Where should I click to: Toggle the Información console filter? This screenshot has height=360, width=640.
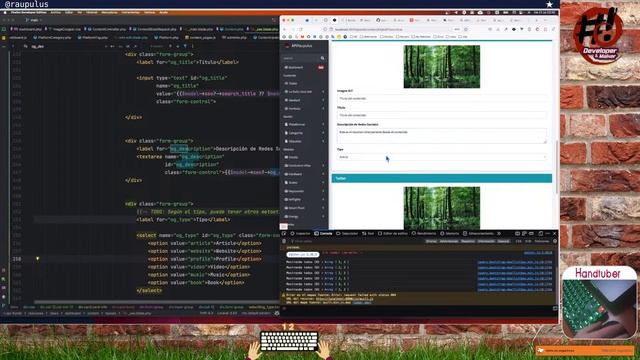486,241
